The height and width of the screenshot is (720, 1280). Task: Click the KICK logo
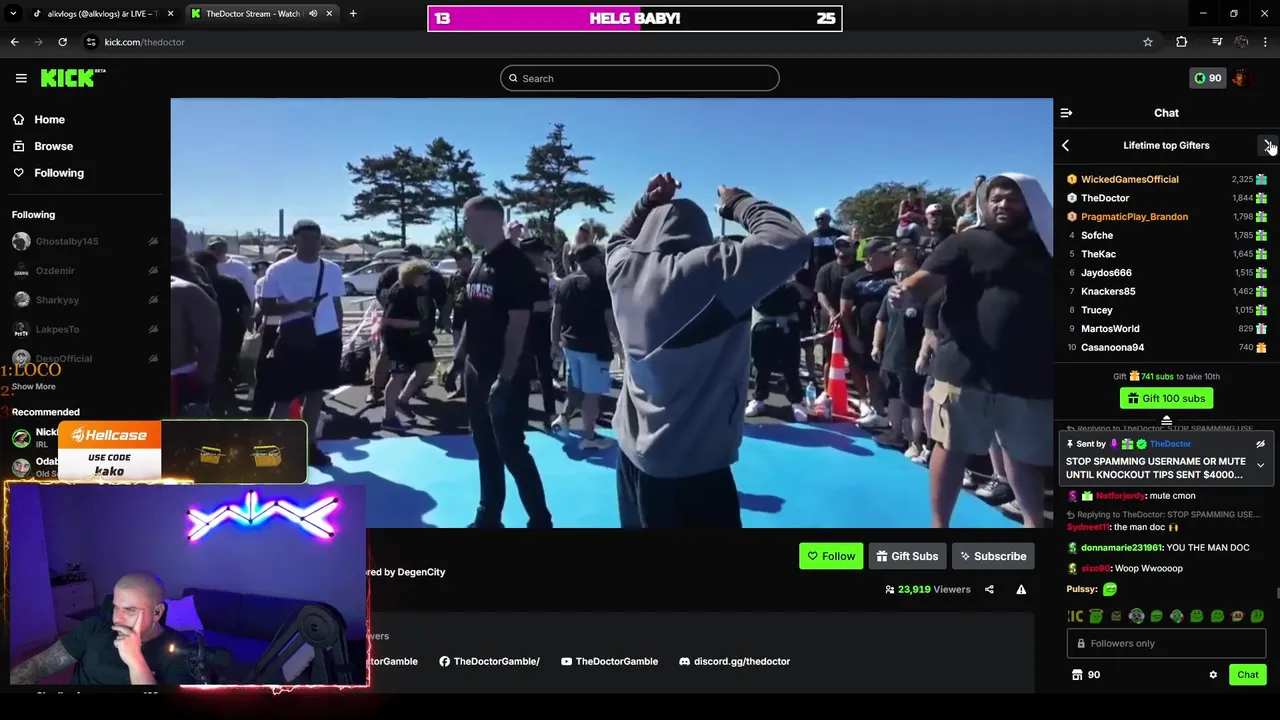(73, 78)
